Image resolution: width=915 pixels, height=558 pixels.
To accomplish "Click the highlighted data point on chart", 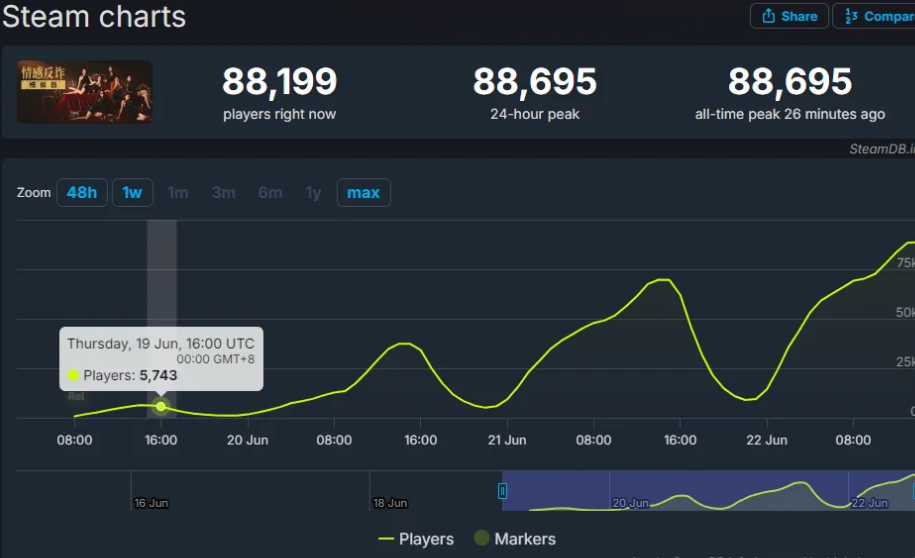I will pos(161,406).
